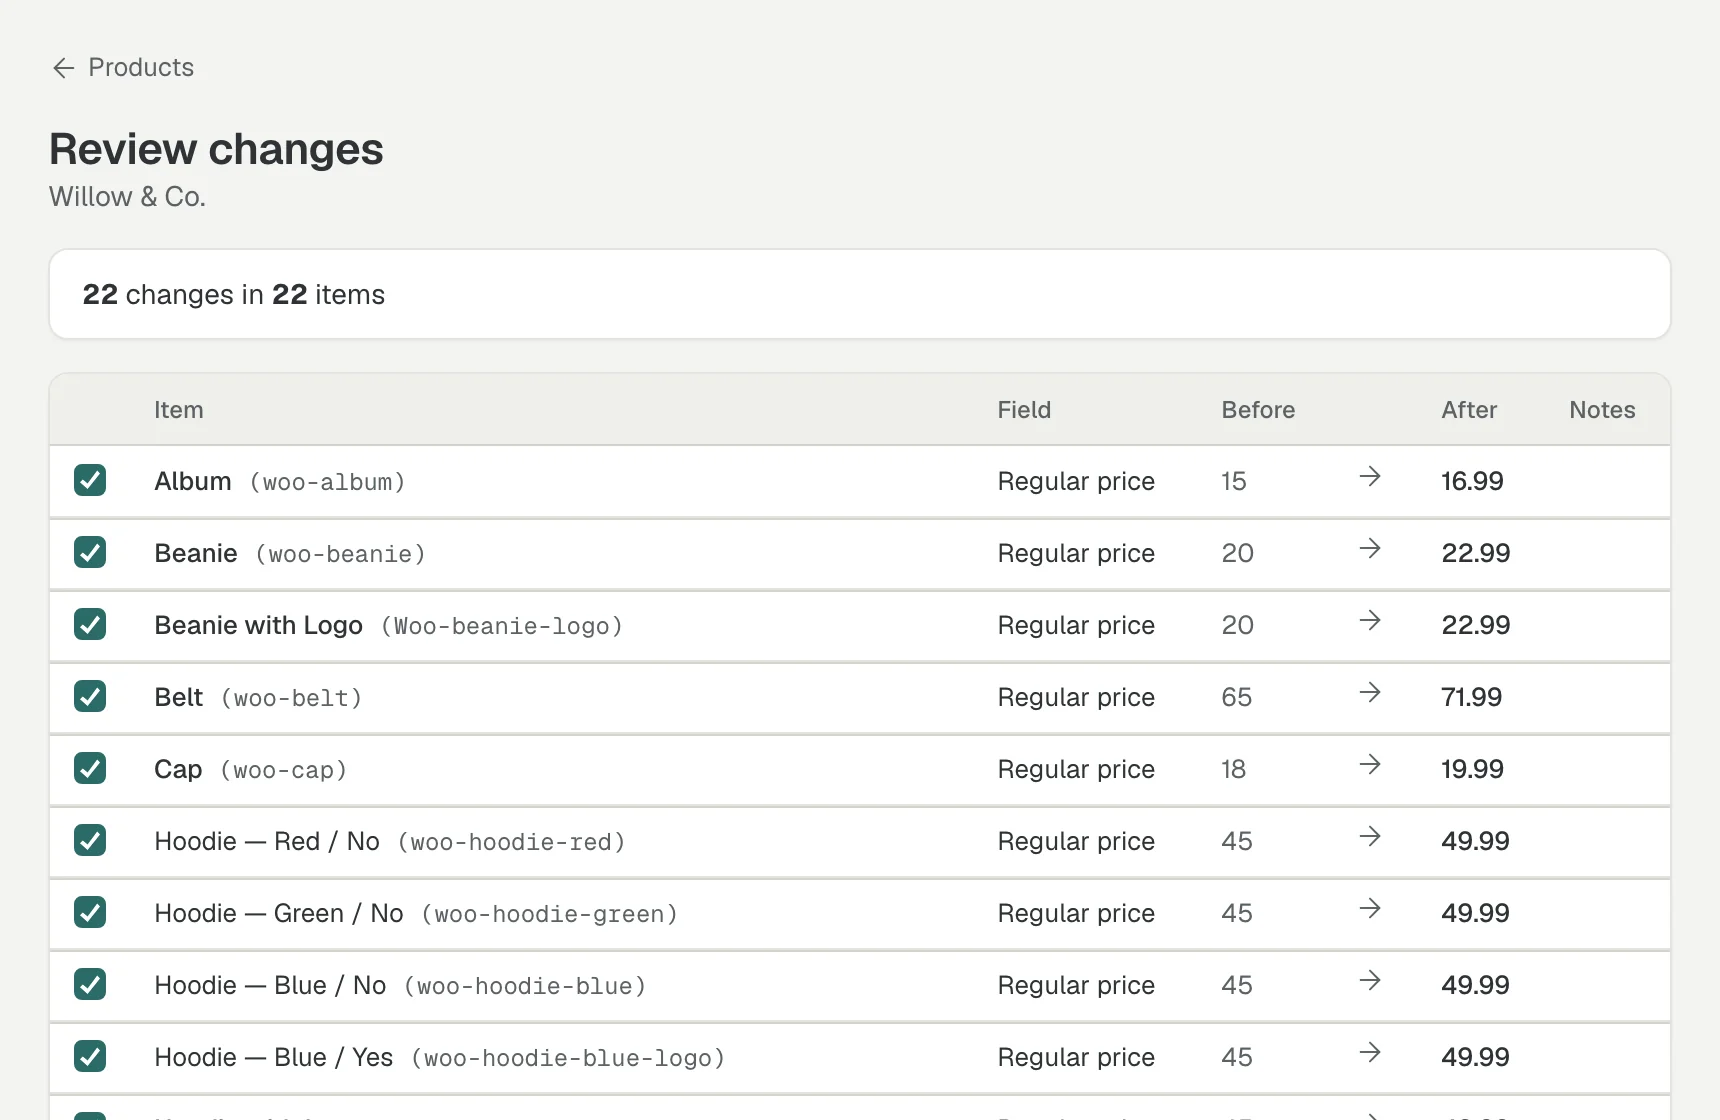Uncheck the Album row checkbox

point(90,480)
